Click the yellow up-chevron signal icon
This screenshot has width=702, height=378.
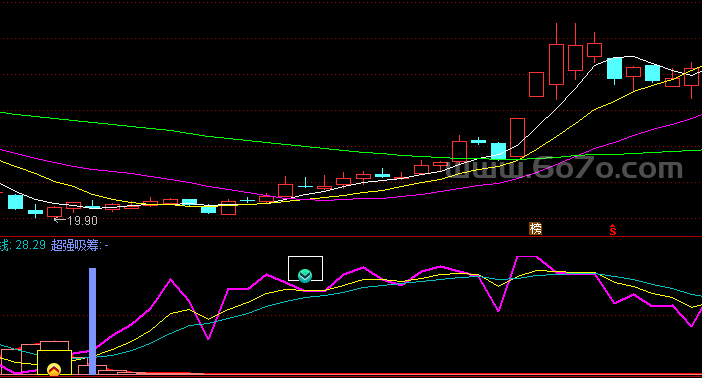pyautogui.click(x=54, y=369)
